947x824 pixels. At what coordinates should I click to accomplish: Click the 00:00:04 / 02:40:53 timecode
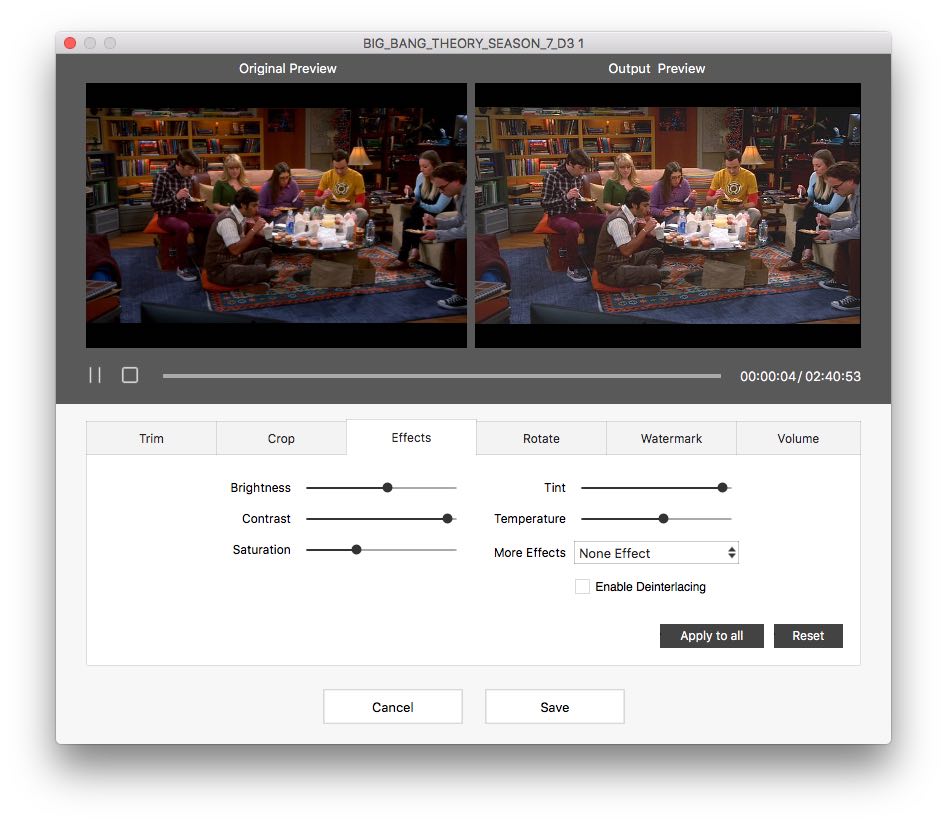tap(800, 376)
